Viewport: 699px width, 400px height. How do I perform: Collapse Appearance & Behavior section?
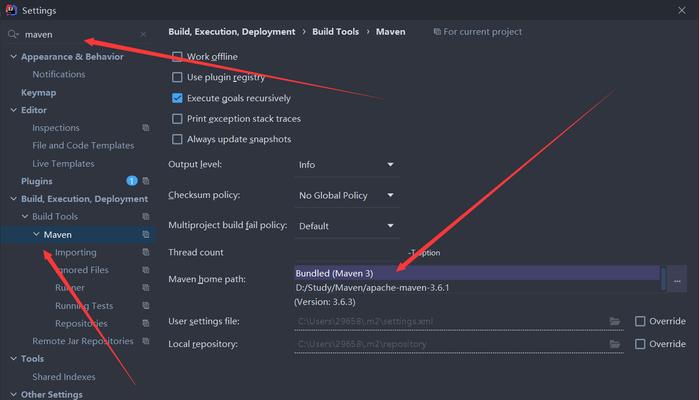(13, 57)
